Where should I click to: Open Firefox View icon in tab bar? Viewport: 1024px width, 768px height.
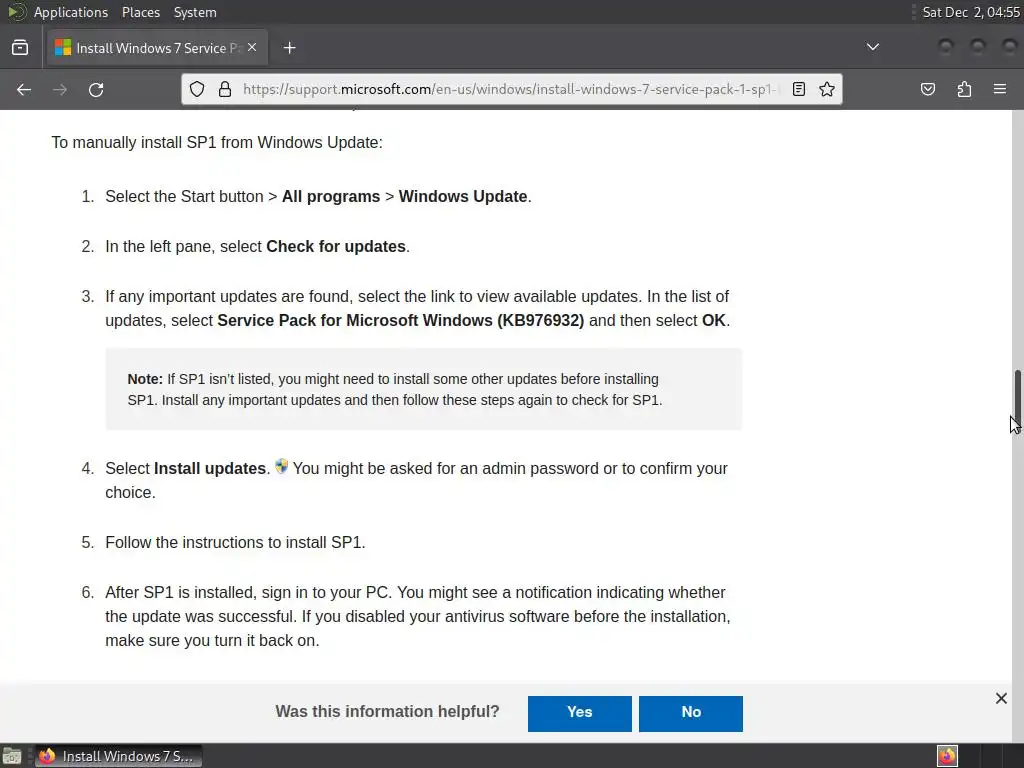coord(20,48)
